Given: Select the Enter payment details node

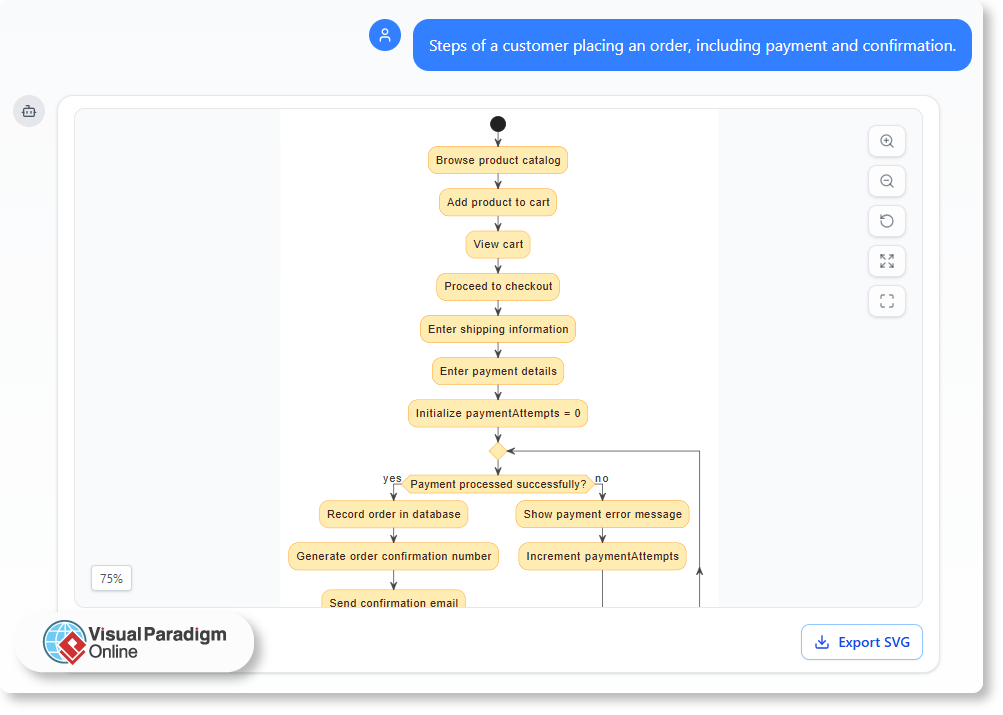Looking at the screenshot, I should [497, 371].
